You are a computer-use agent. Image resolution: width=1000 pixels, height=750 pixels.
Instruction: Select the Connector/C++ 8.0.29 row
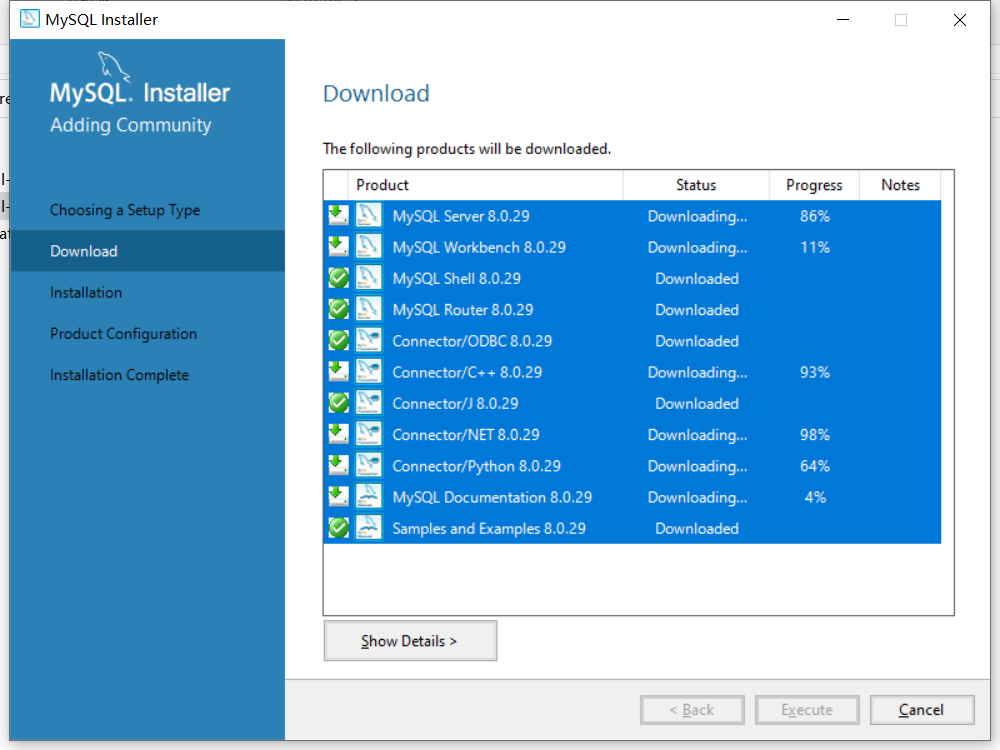[467, 372]
